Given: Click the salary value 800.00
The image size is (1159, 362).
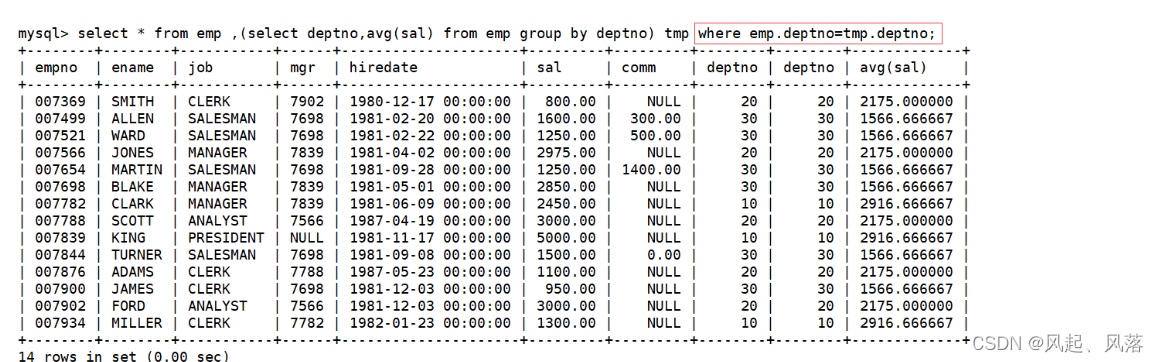Looking at the screenshot, I should [571, 102].
